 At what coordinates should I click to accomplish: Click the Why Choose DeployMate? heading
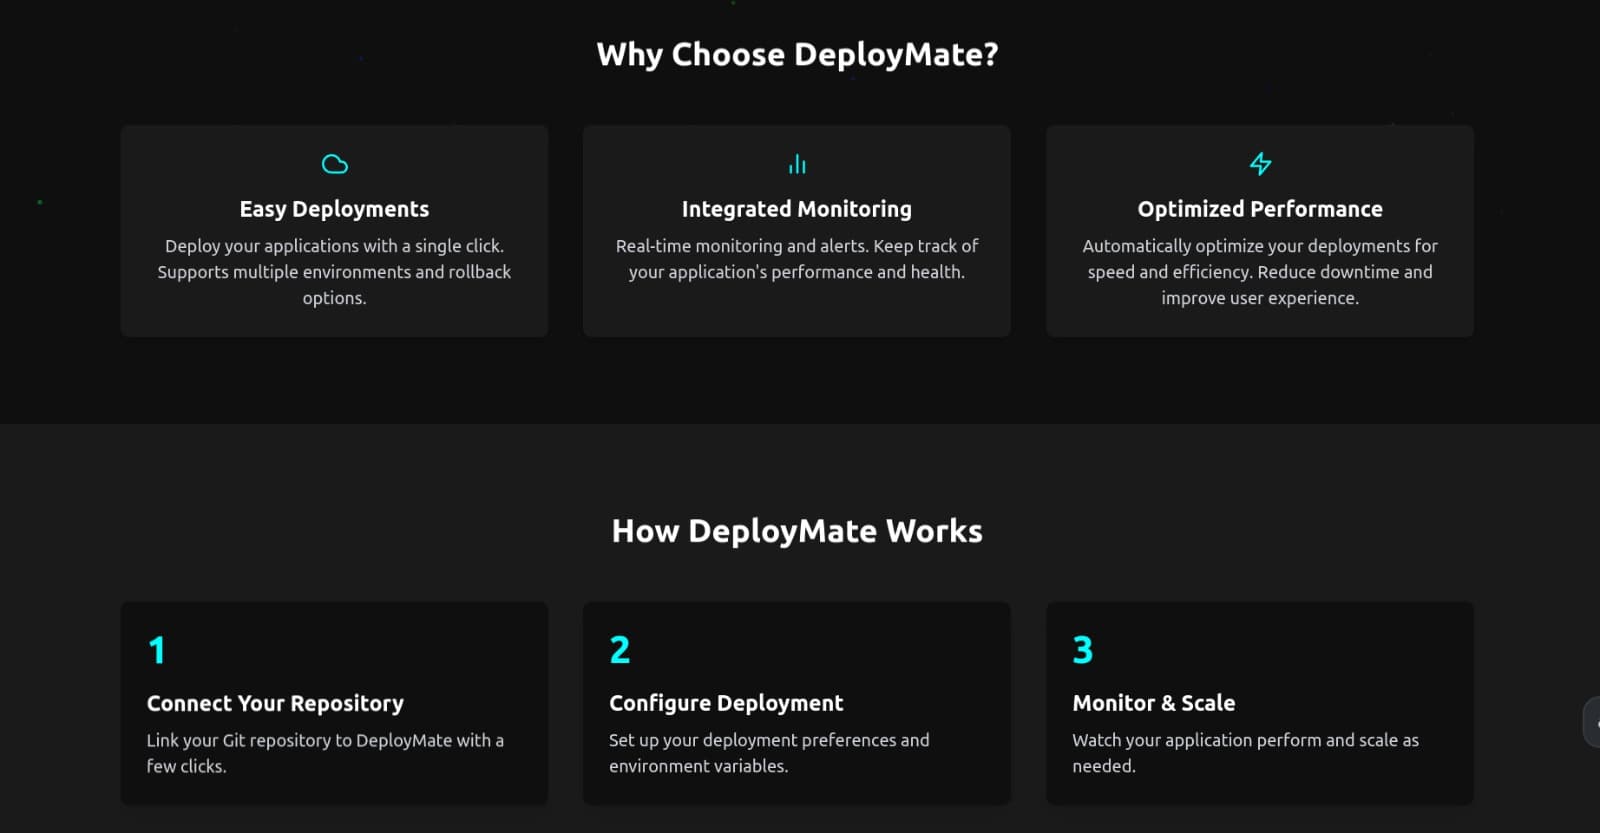tap(797, 54)
